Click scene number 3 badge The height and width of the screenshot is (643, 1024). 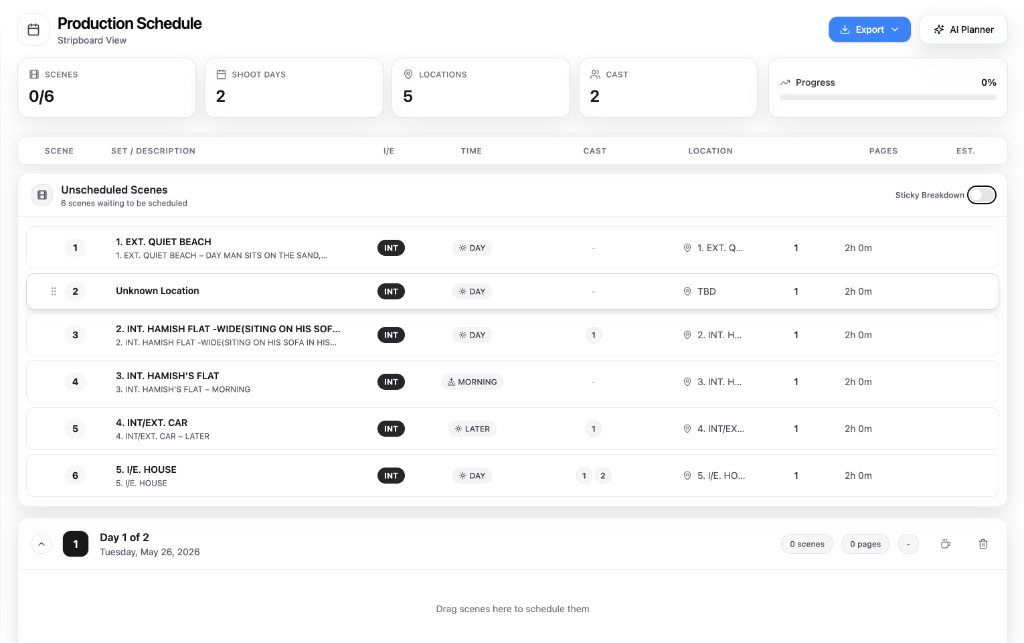[x=75, y=335]
